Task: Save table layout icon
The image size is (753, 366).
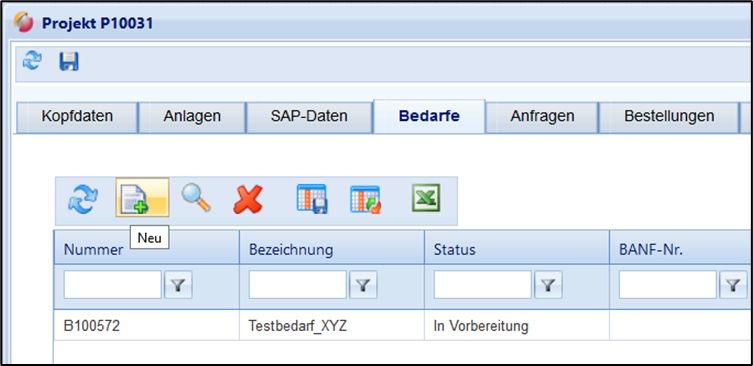Action: 312,199
